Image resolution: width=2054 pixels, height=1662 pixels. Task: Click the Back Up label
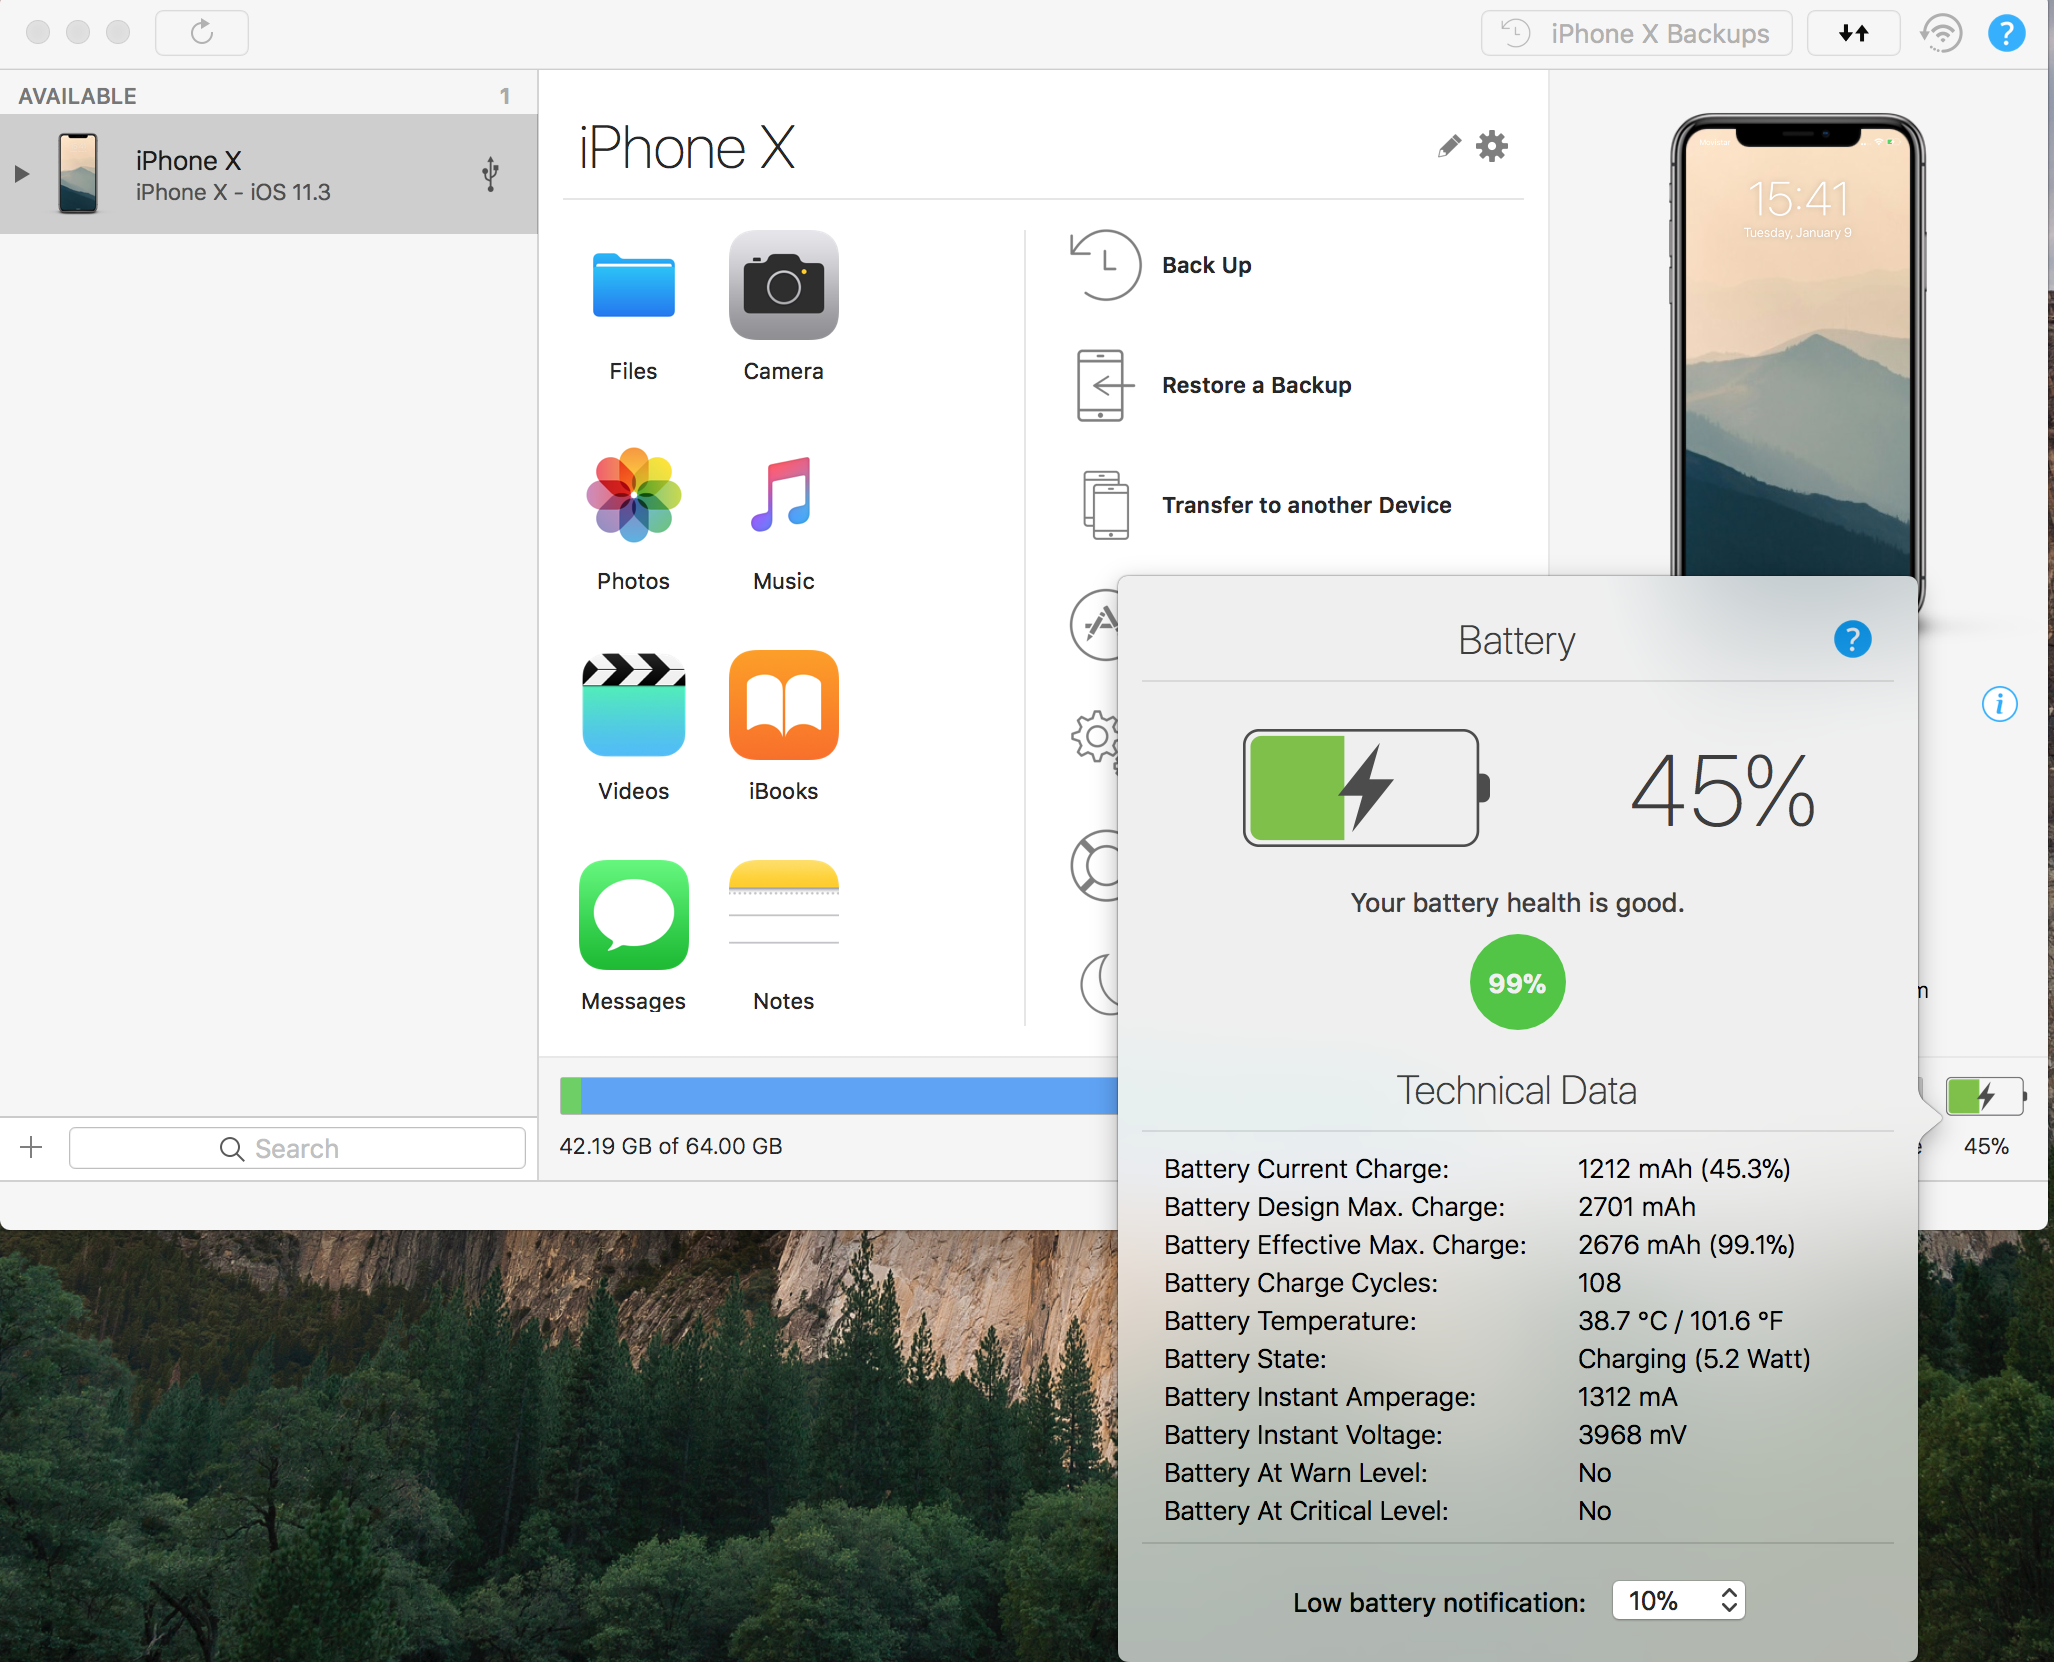click(x=1206, y=265)
